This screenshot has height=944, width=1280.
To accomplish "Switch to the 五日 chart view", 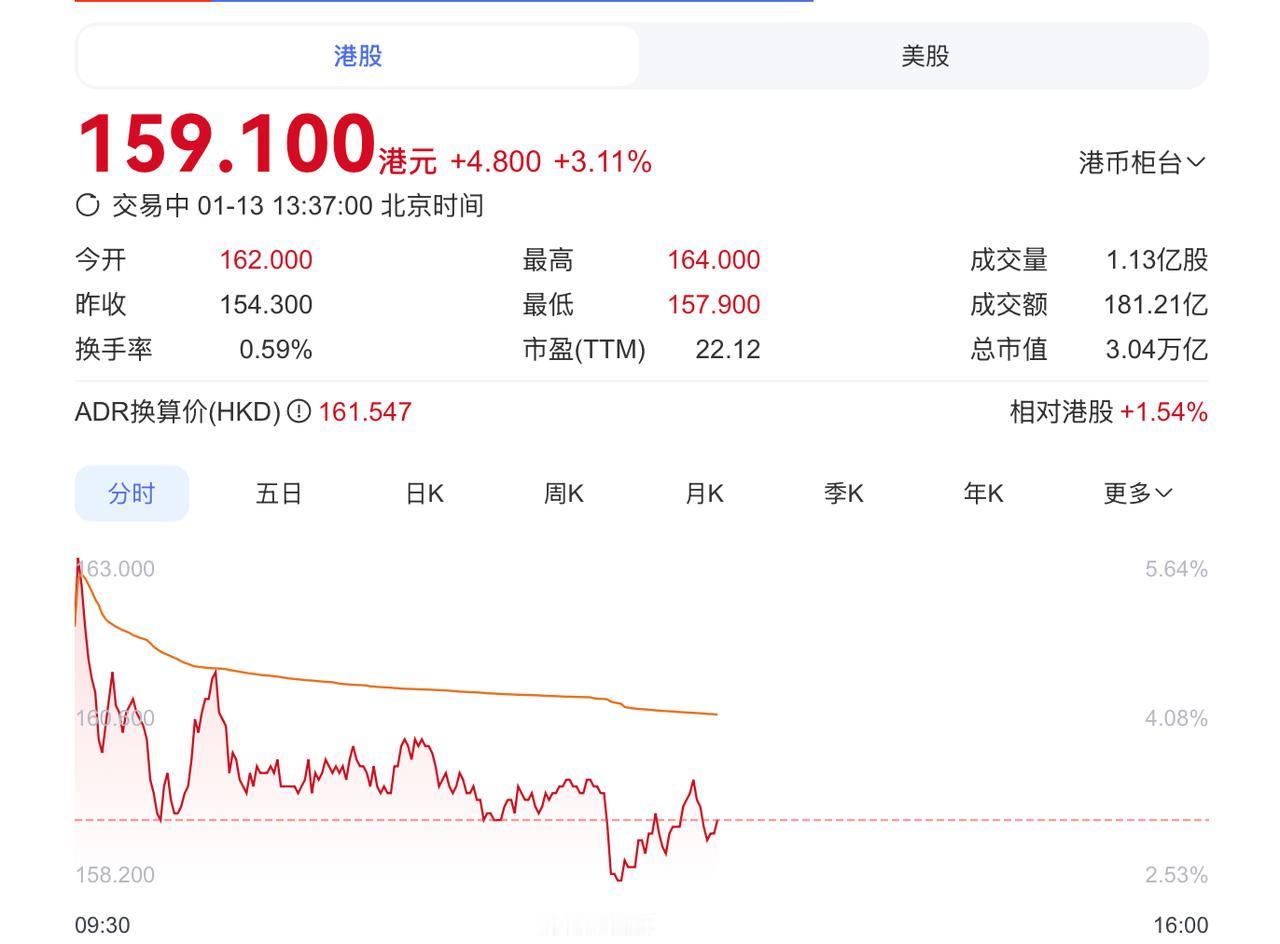I will [x=278, y=492].
